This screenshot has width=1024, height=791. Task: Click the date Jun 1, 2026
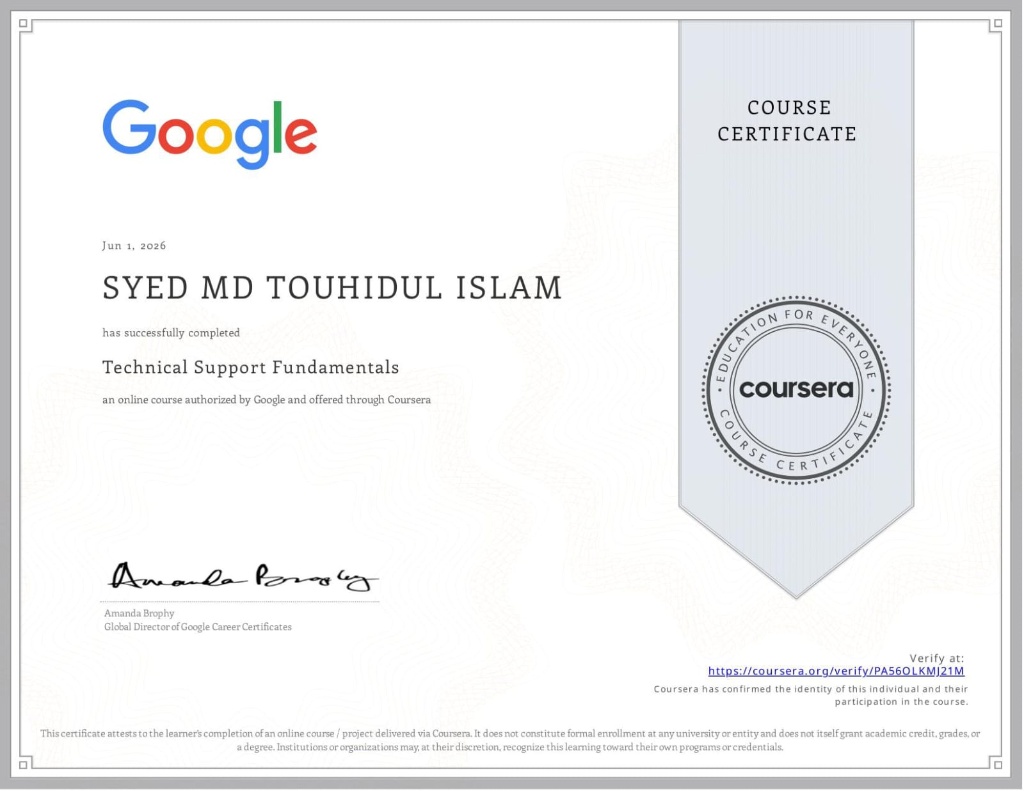click(x=134, y=246)
